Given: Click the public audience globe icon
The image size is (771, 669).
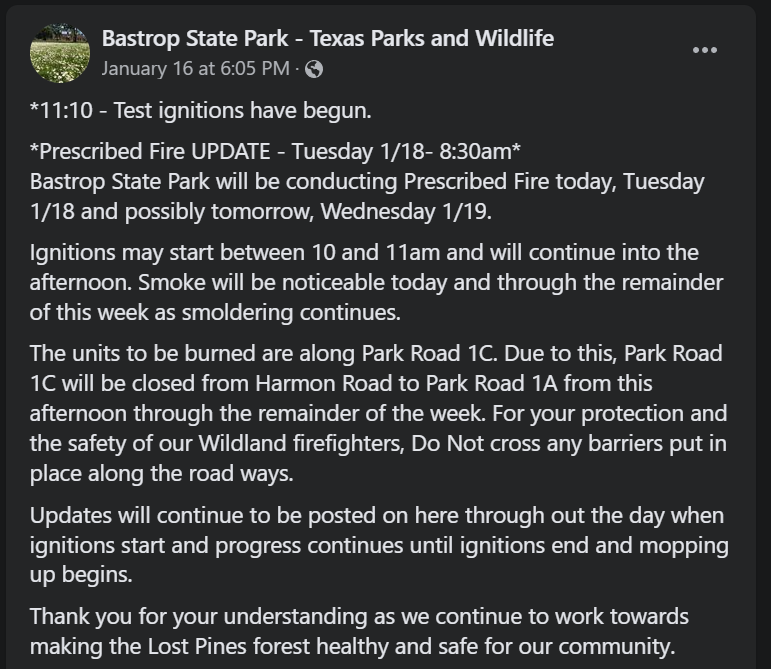Looking at the screenshot, I should pos(314,69).
